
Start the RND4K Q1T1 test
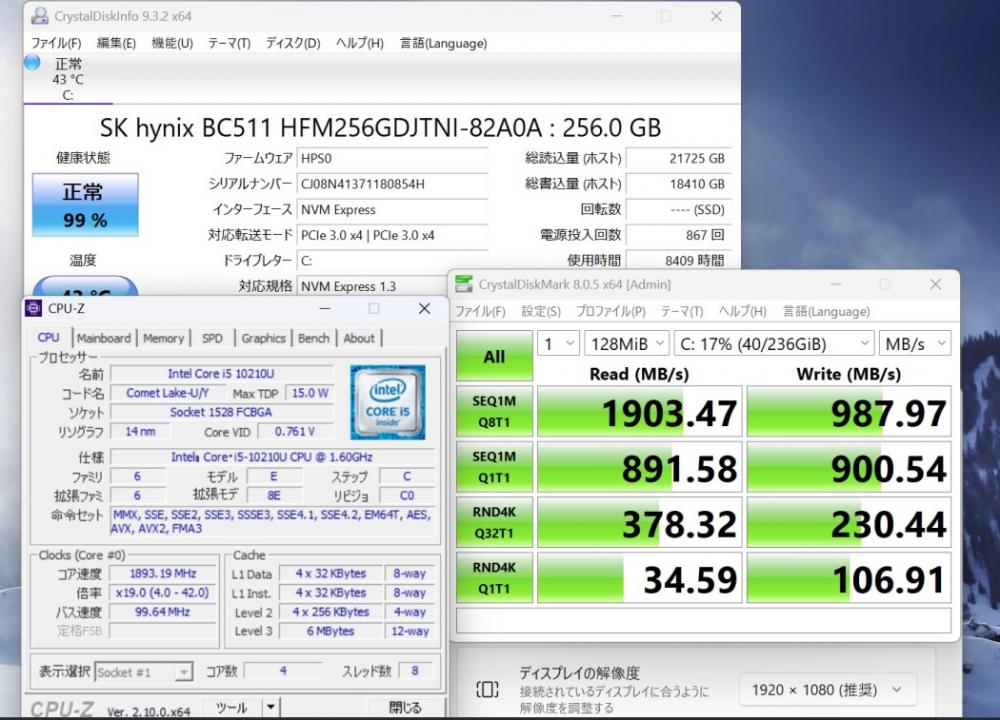(494, 578)
